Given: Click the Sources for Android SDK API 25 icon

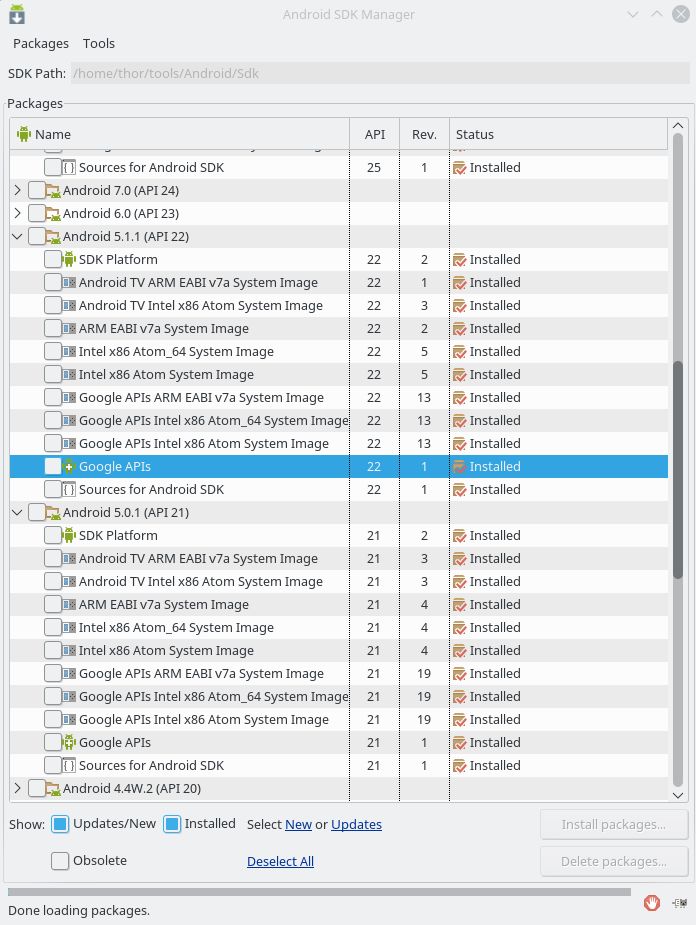Looking at the screenshot, I should coord(69,168).
